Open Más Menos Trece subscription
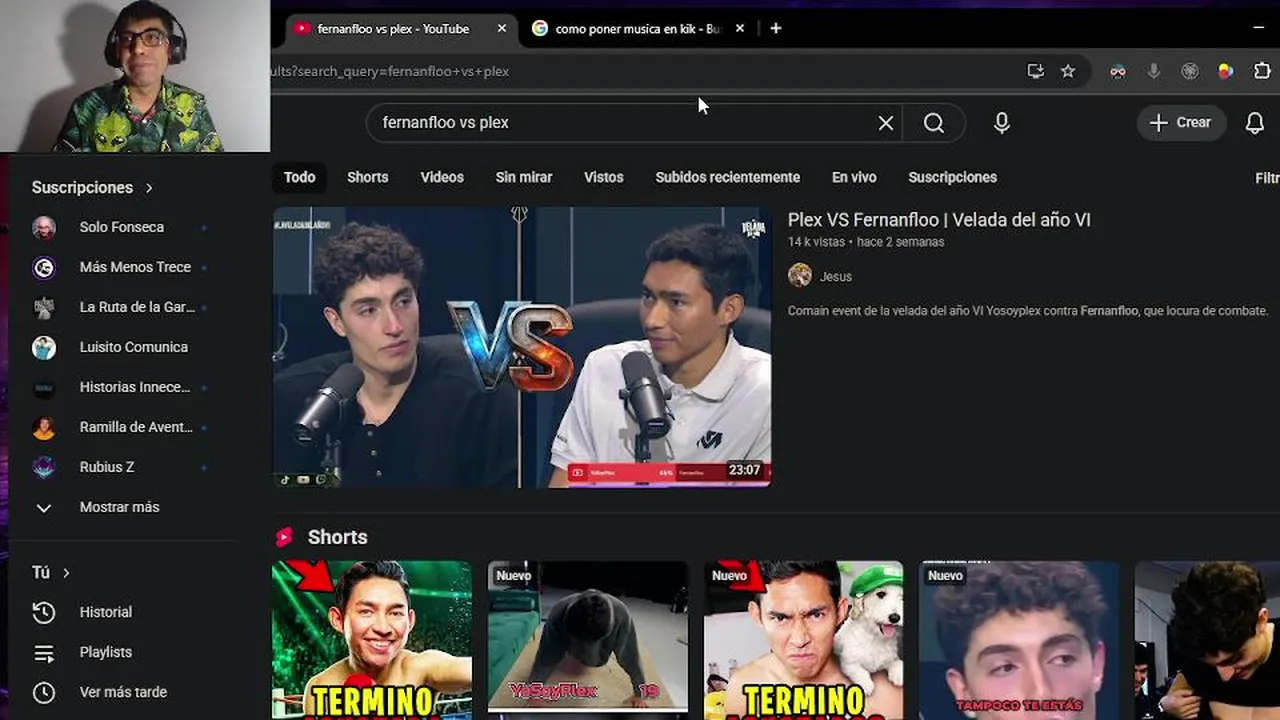 click(x=122, y=267)
